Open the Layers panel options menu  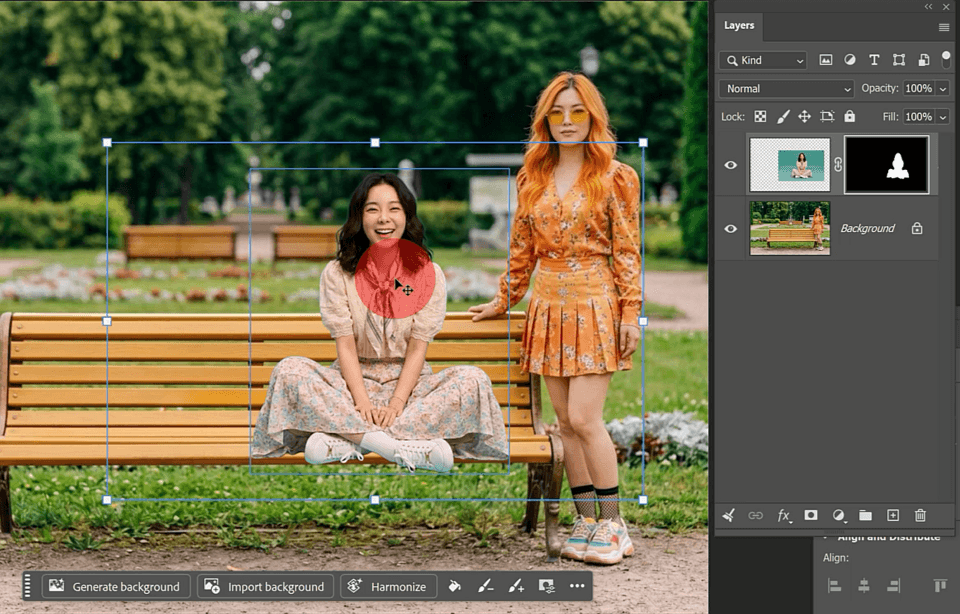click(943, 27)
